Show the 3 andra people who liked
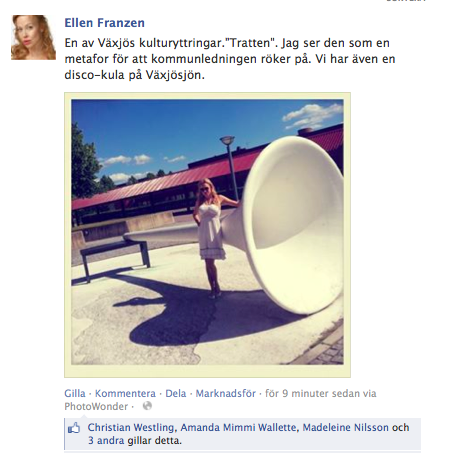Image resolution: width=450 pixels, height=453 pixels. click(106, 441)
